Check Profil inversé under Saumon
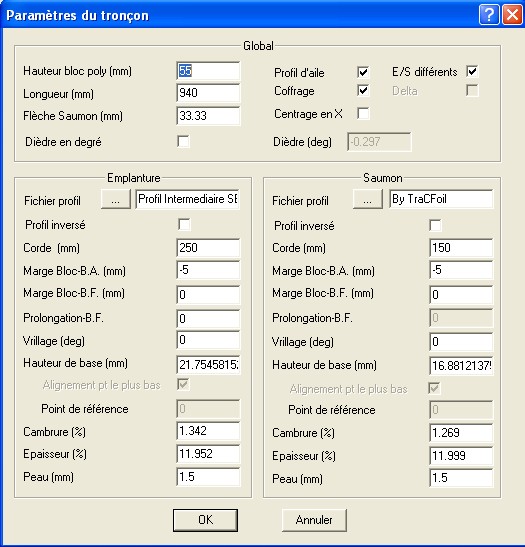Image resolution: width=525 pixels, height=547 pixels. pos(435,225)
